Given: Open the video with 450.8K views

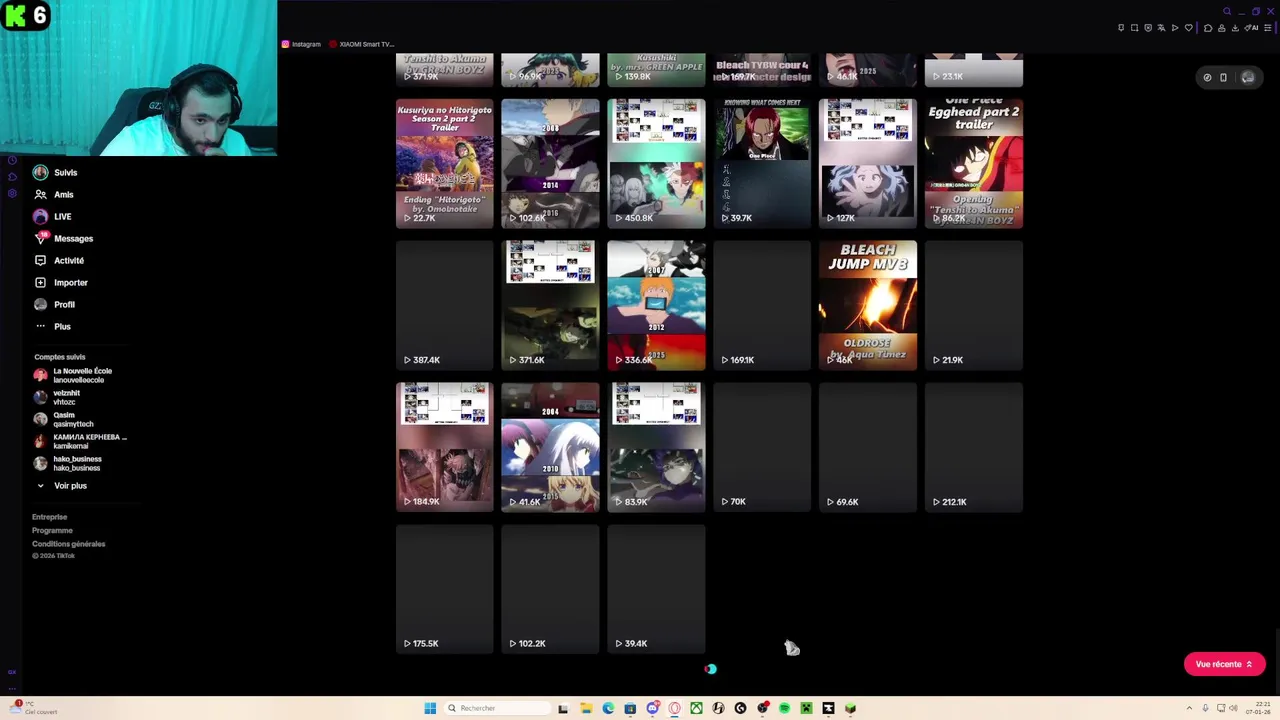Looking at the screenshot, I should (x=656, y=164).
